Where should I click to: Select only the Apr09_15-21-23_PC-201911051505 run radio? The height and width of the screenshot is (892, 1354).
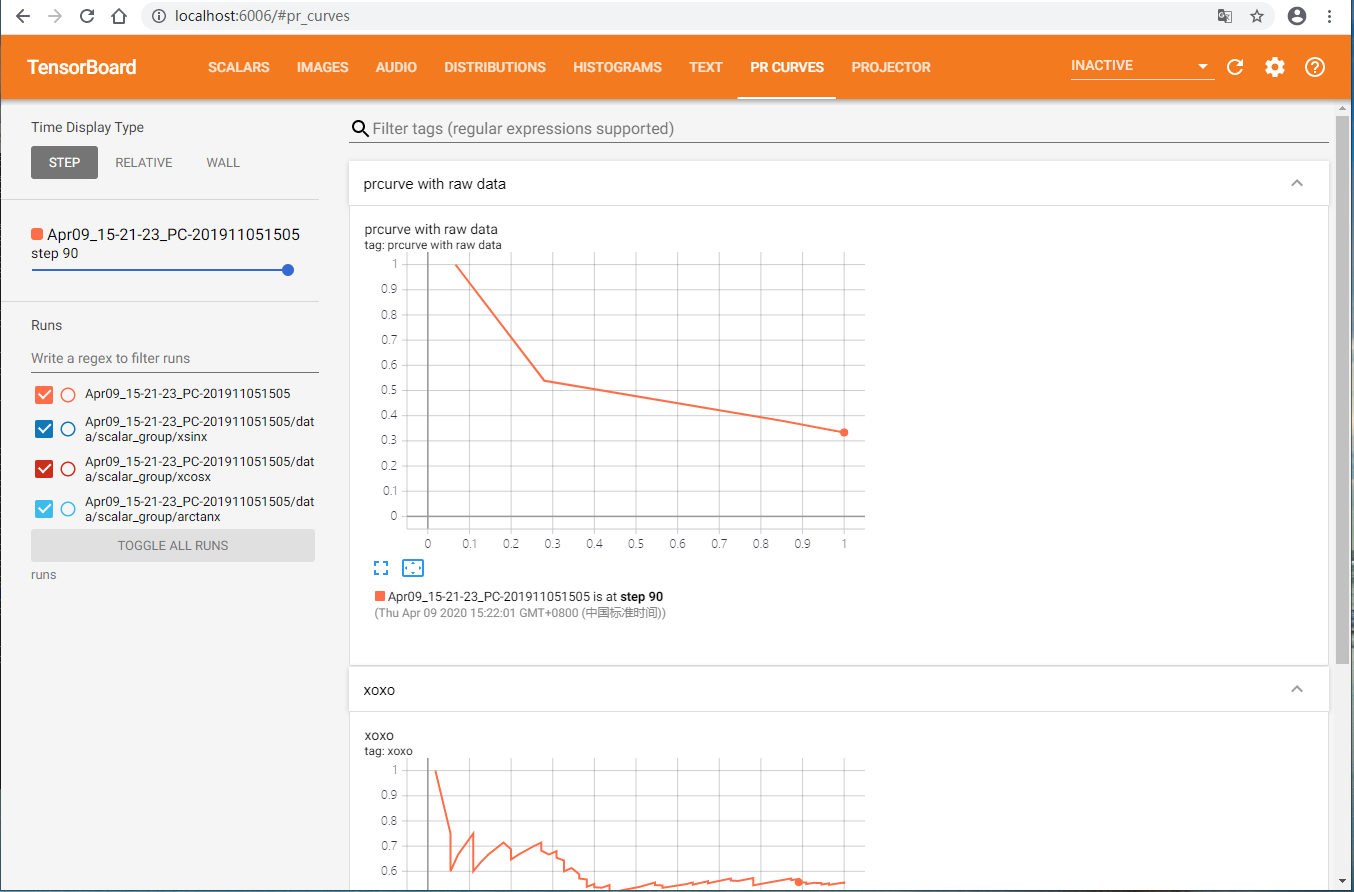[x=68, y=394]
